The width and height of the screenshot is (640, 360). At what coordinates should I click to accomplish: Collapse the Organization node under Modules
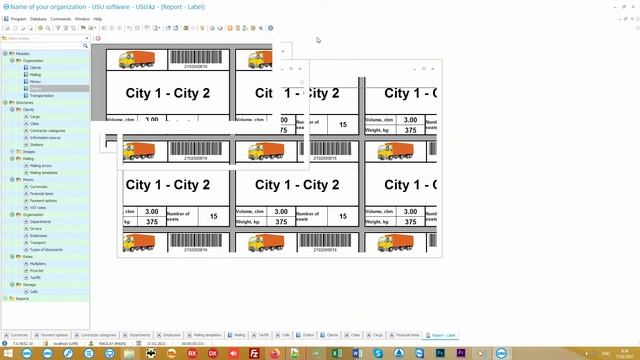point(12,60)
